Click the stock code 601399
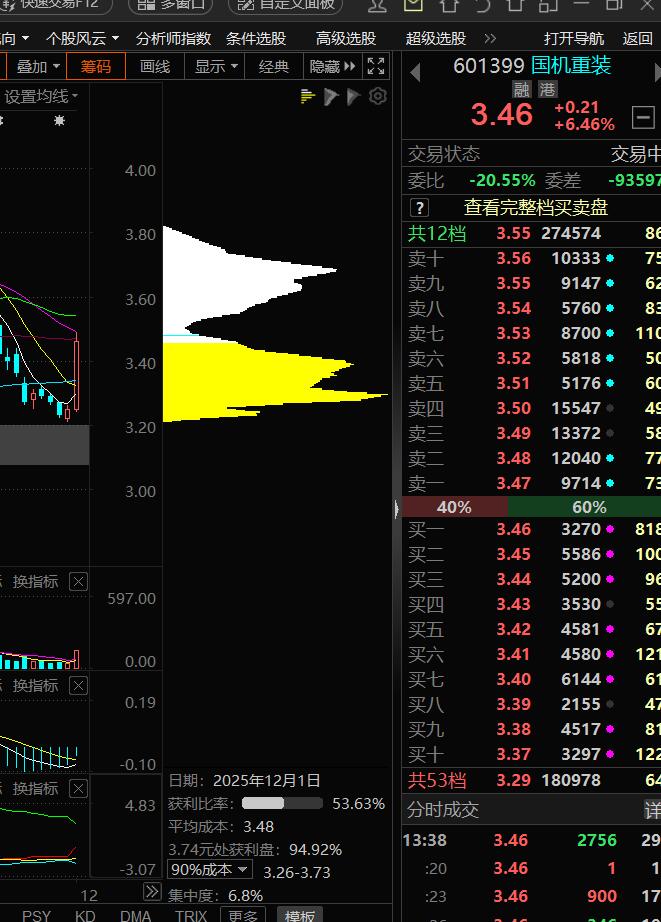The width and height of the screenshot is (661, 922). (489, 65)
